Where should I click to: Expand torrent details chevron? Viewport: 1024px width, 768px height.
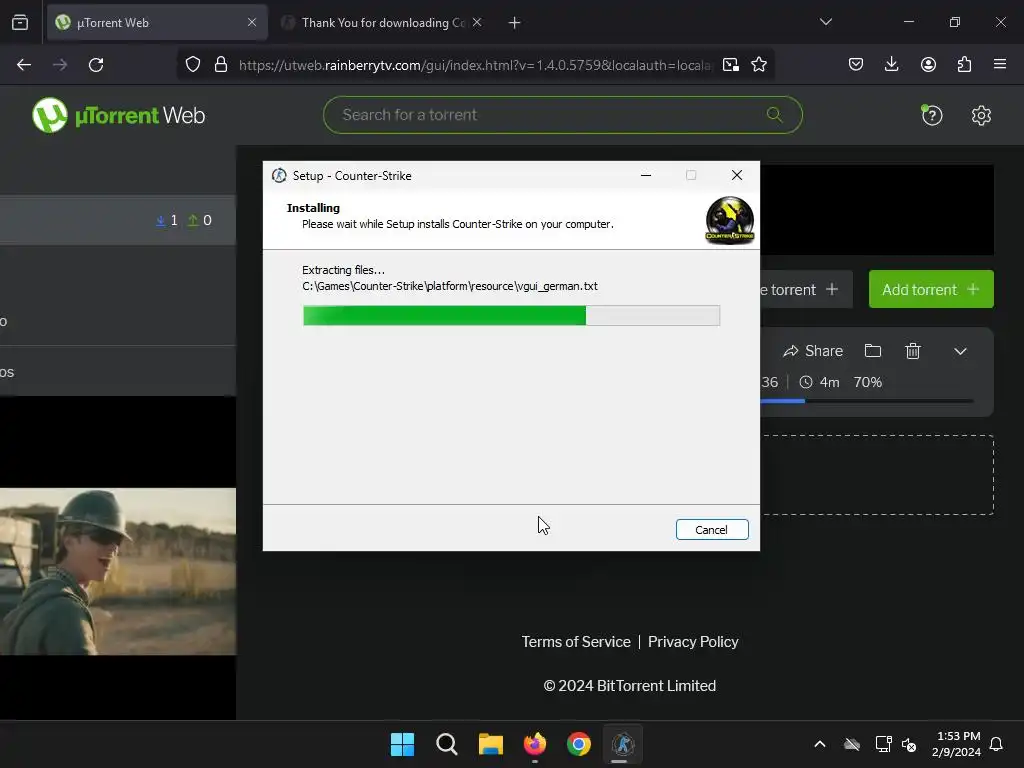(x=960, y=351)
